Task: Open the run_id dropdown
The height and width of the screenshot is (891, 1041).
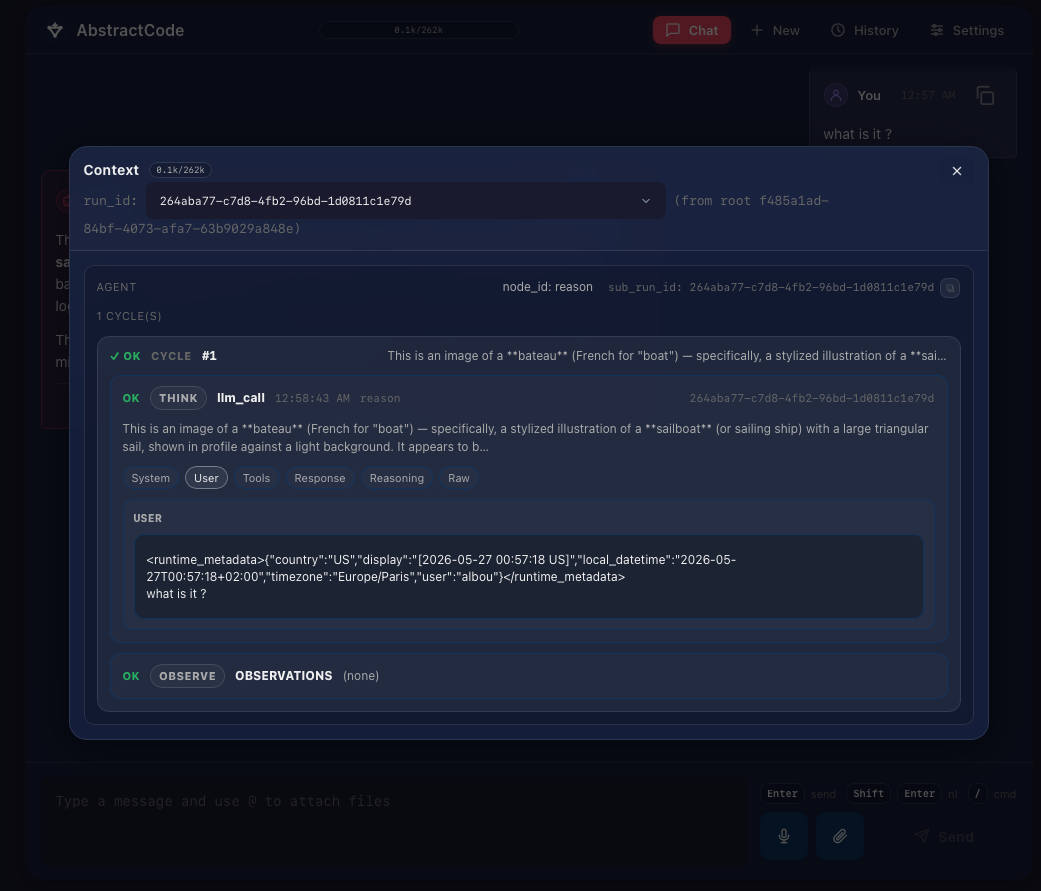Action: [x=406, y=201]
